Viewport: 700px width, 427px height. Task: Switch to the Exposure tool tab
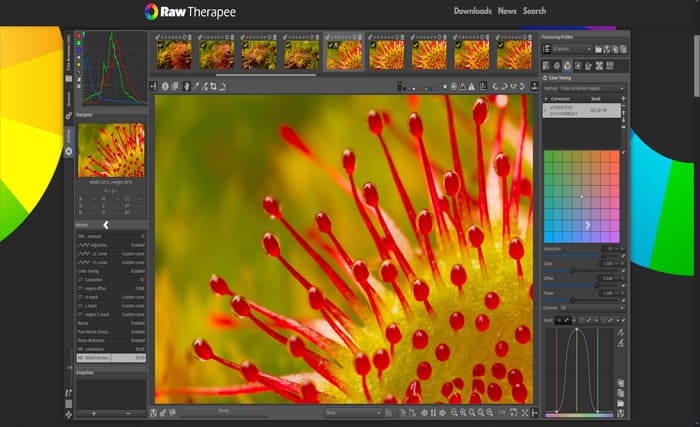pos(546,66)
